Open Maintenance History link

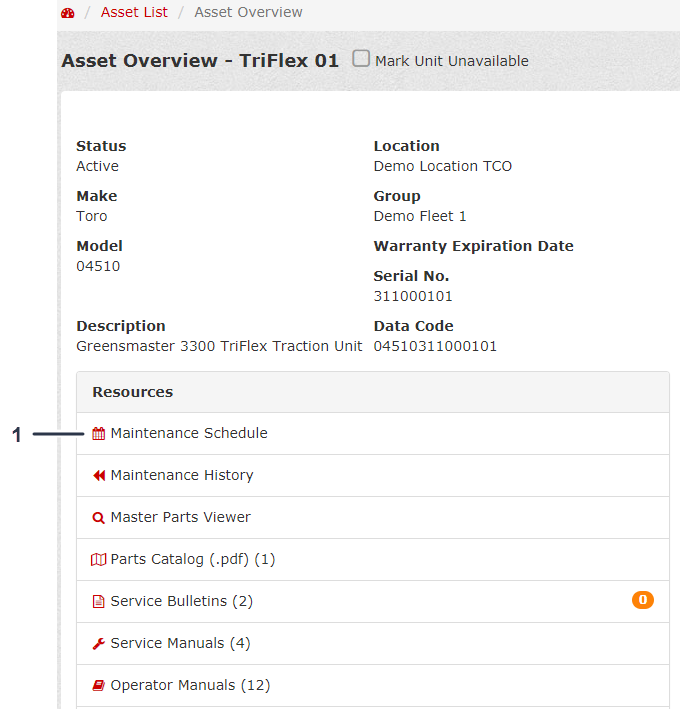182,476
